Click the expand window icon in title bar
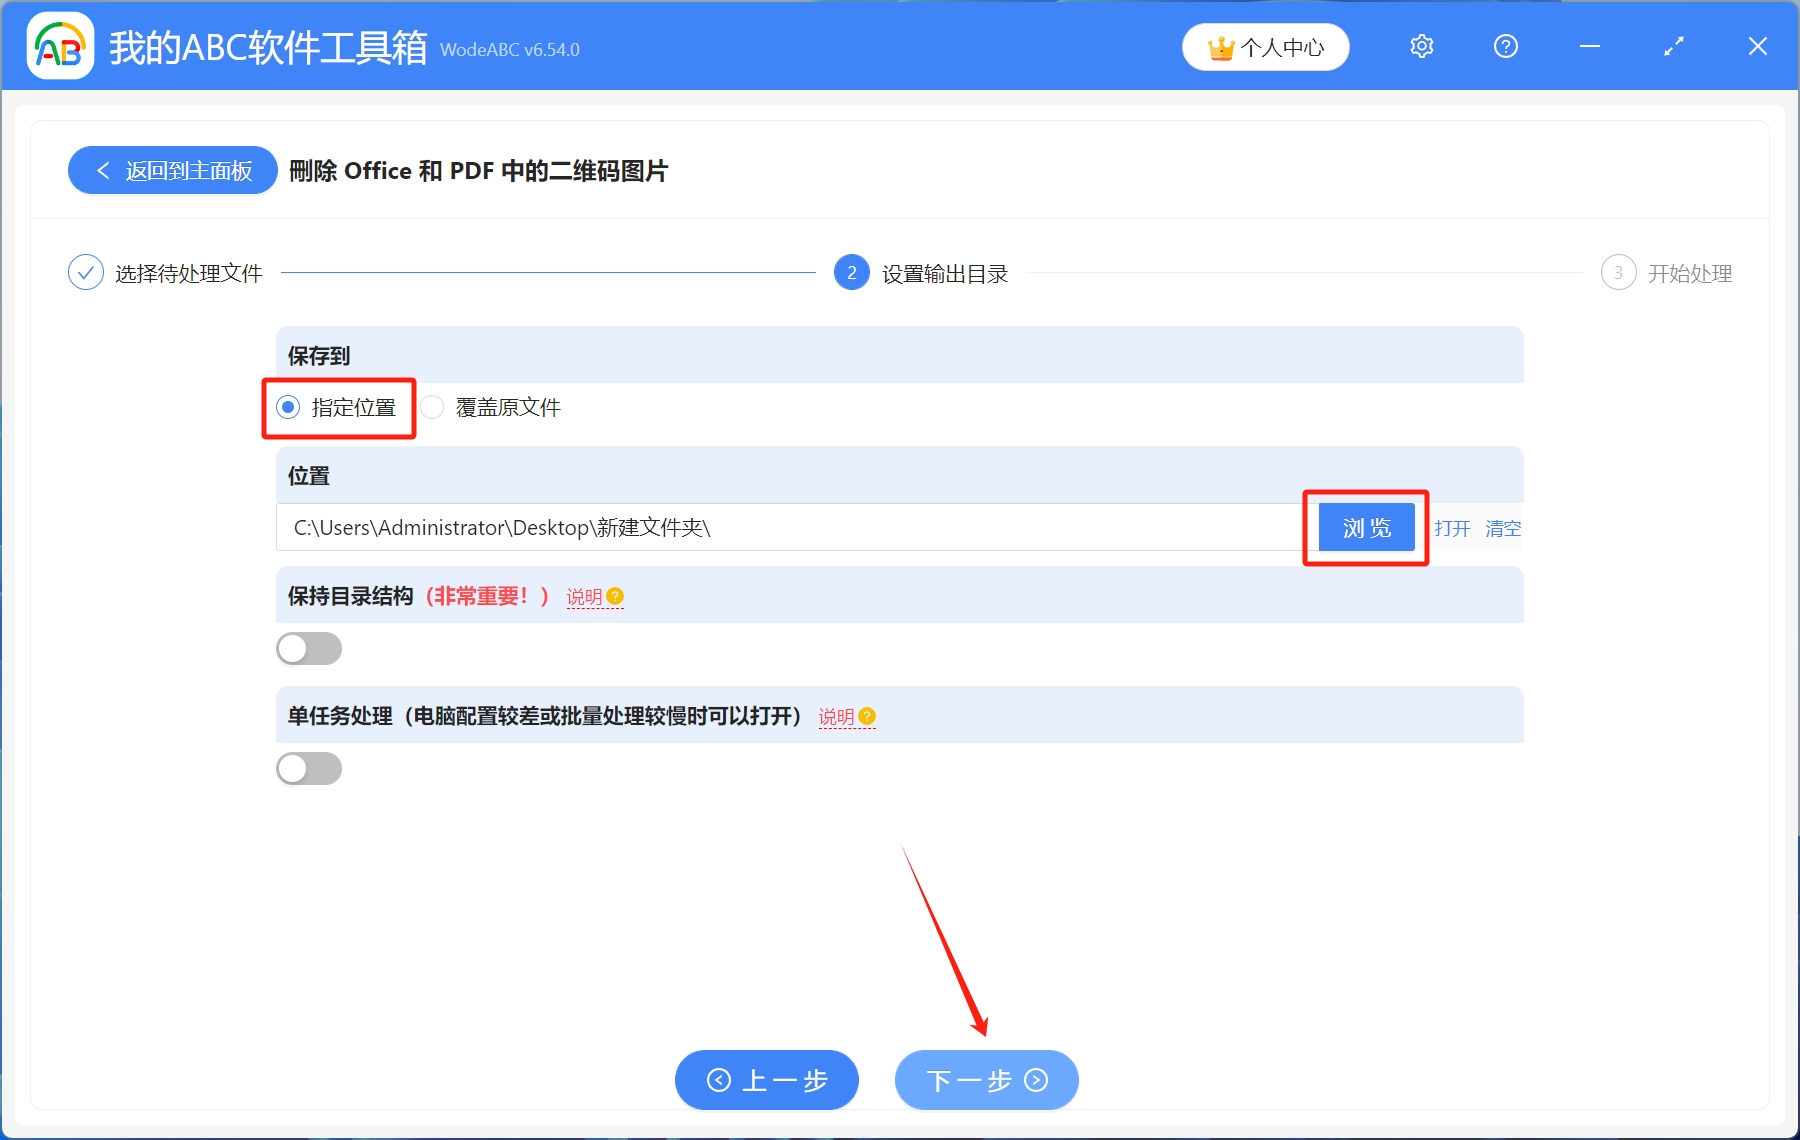The image size is (1800, 1140). click(1673, 46)
